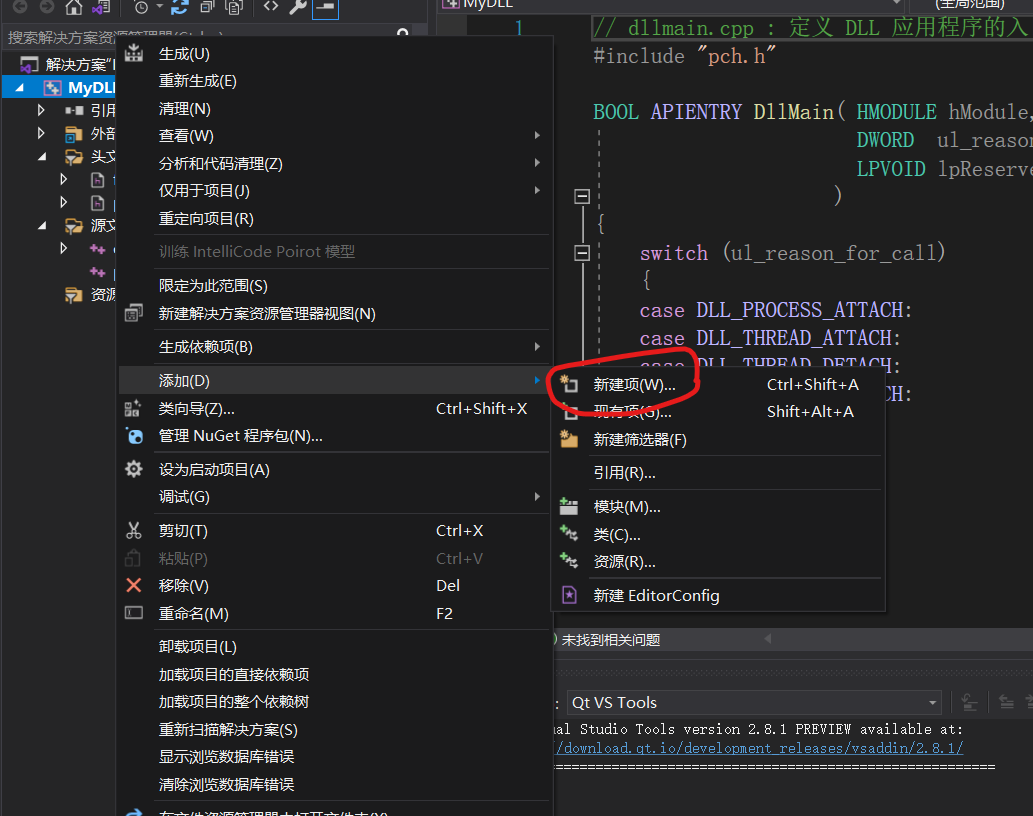The height and width of the screenshot is (816, 1033).
Task: Click the 未找到相关问题 status indicator
Action: (610, 640)
